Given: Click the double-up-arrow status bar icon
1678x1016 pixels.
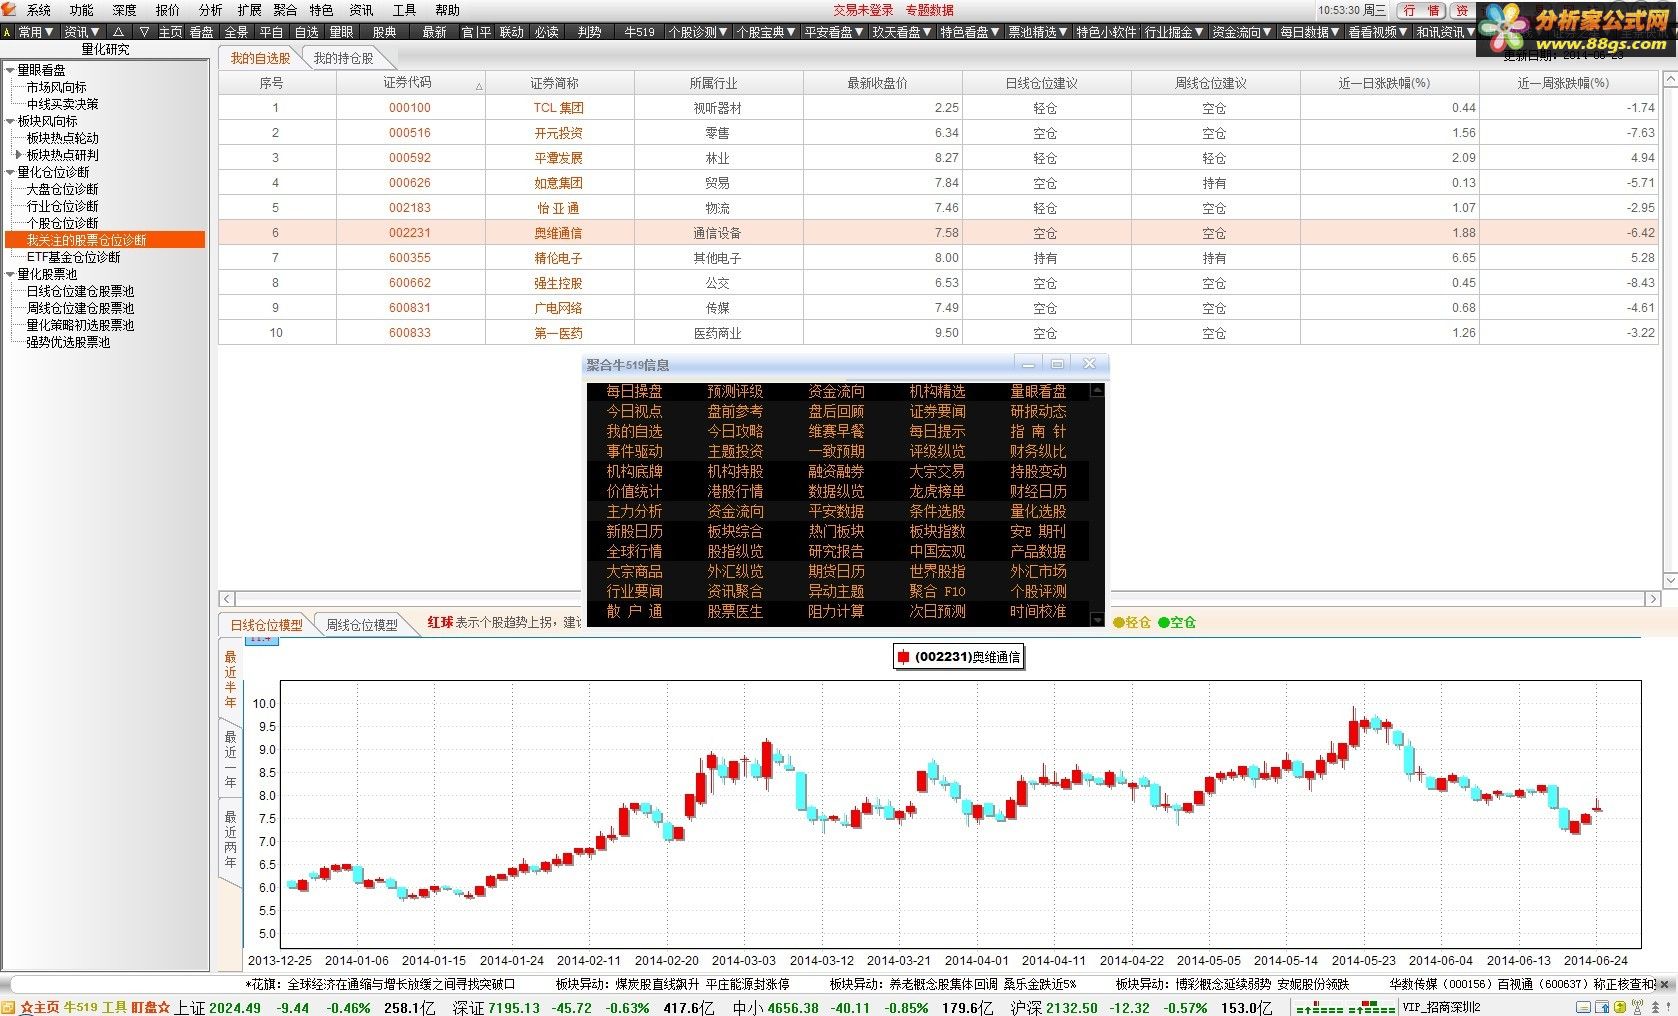Looking at the screenshot, I should tap(1655, 1007).
